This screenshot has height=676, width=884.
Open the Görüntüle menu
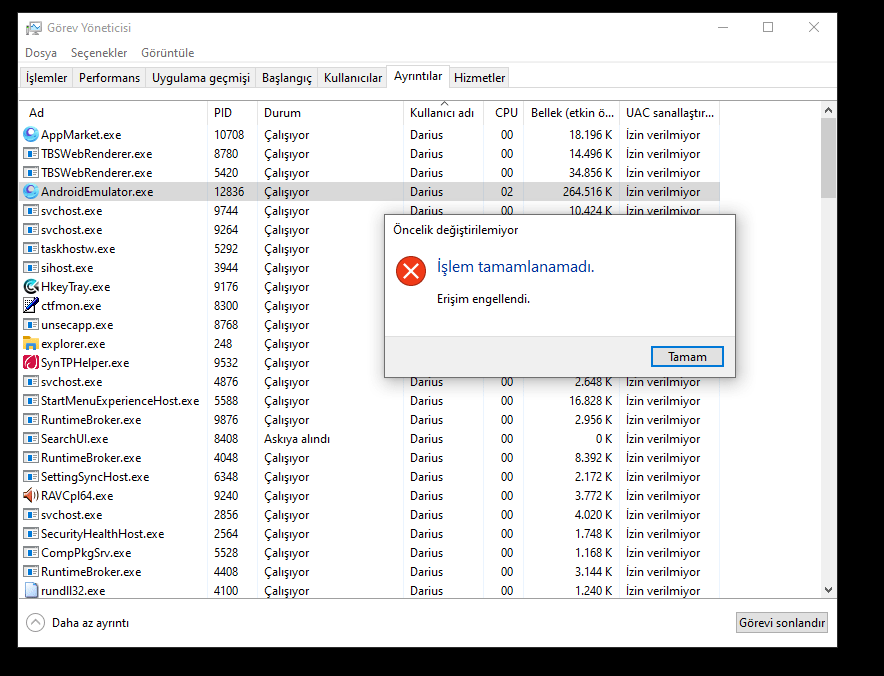pyautogui.click(x=167, y=53)
